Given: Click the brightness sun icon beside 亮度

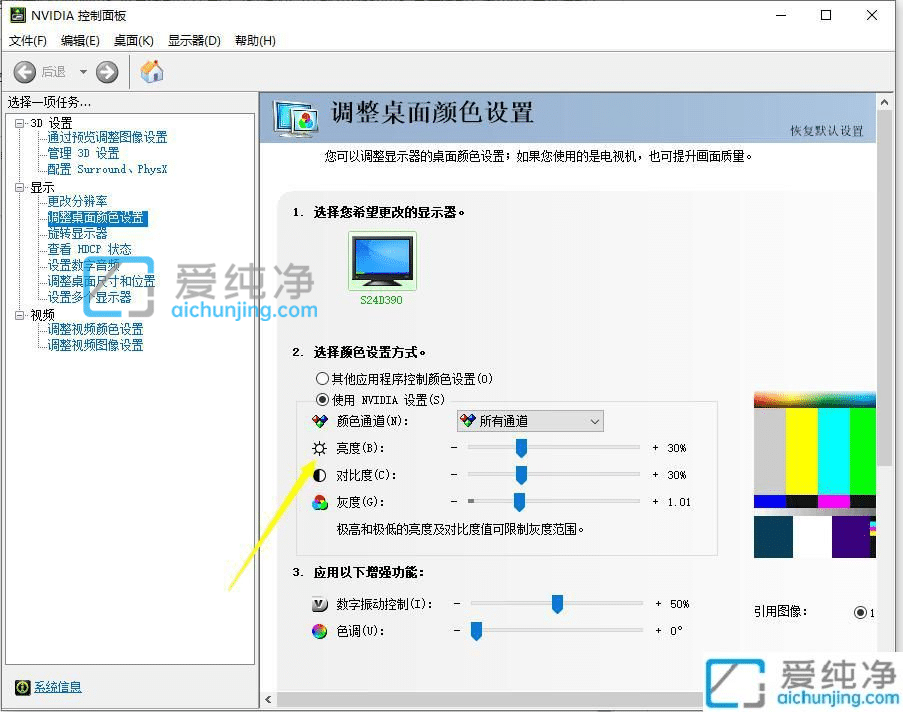Looking at the screenshot, I should tap(319, 448).
